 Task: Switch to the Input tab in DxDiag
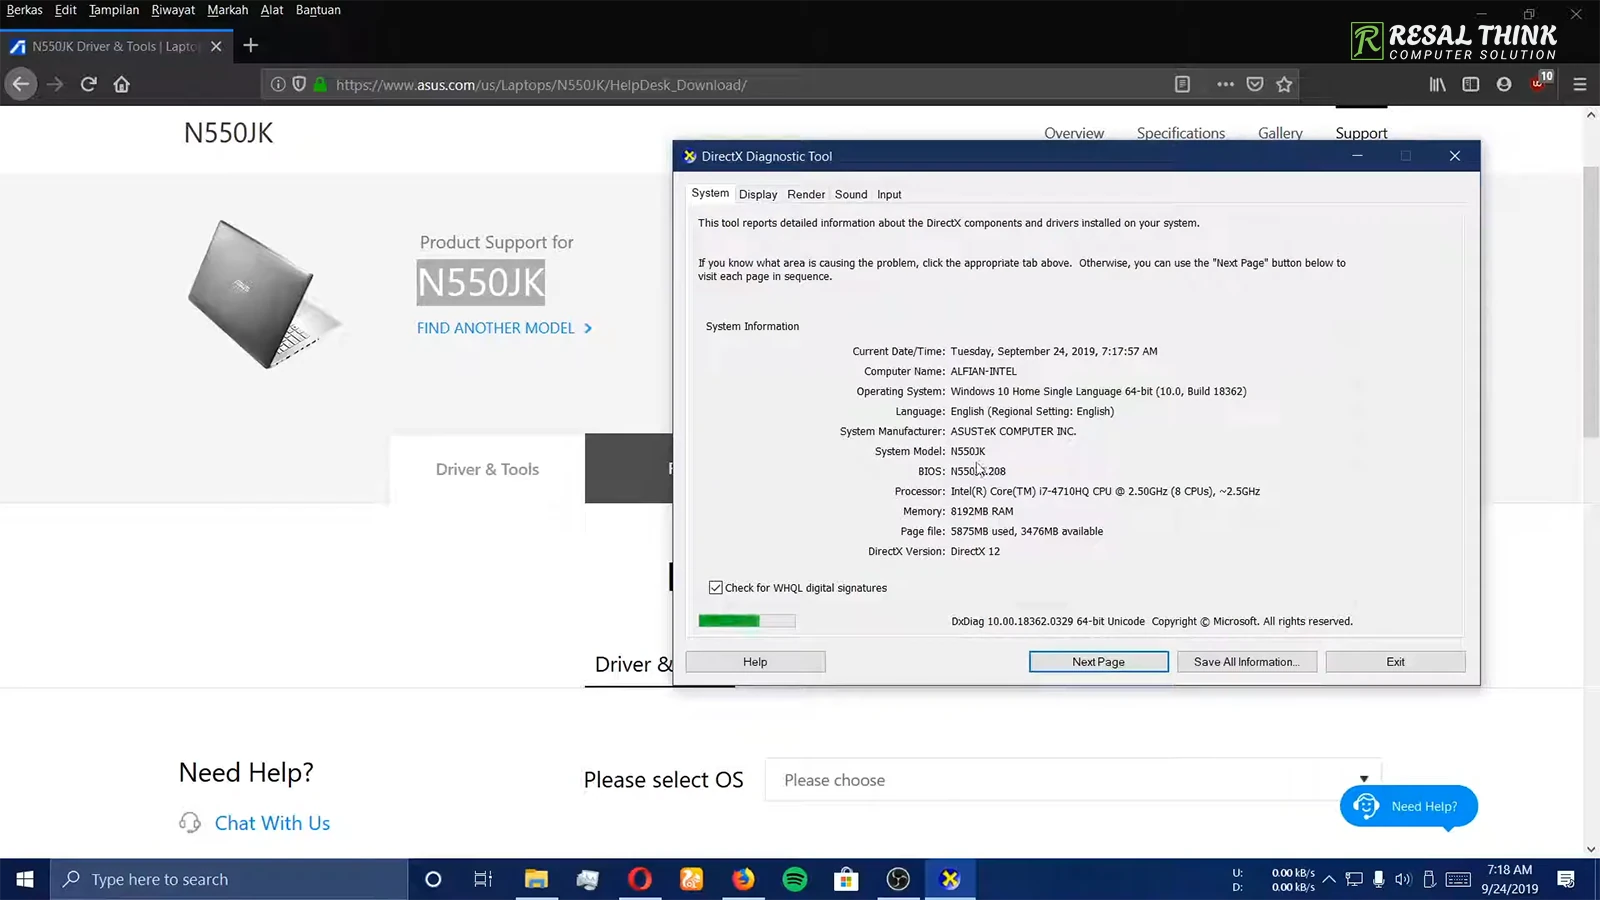tap(889, 194)
